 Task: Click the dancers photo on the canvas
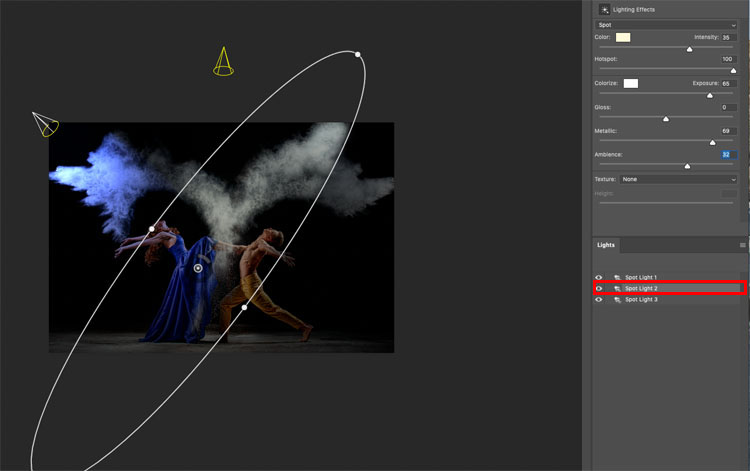coord(221,238)
